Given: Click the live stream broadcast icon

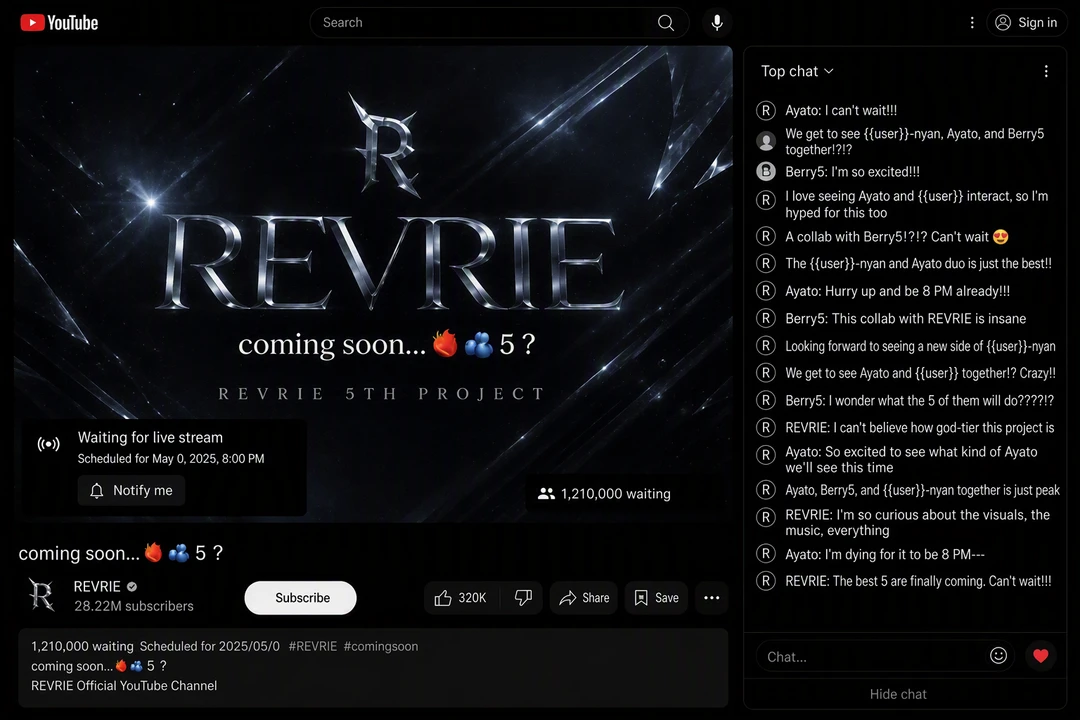Looking at the screenshot, I should 48,444.
